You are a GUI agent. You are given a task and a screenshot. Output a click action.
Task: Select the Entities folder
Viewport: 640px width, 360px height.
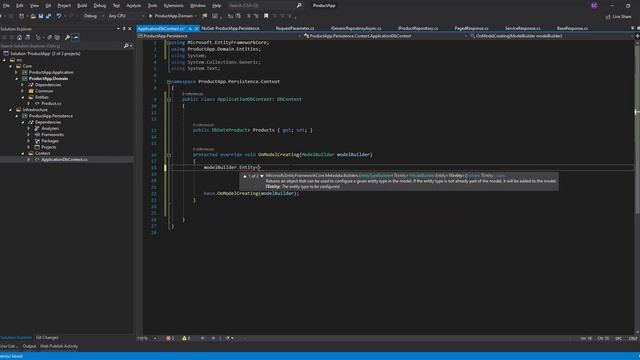point(42,97)
